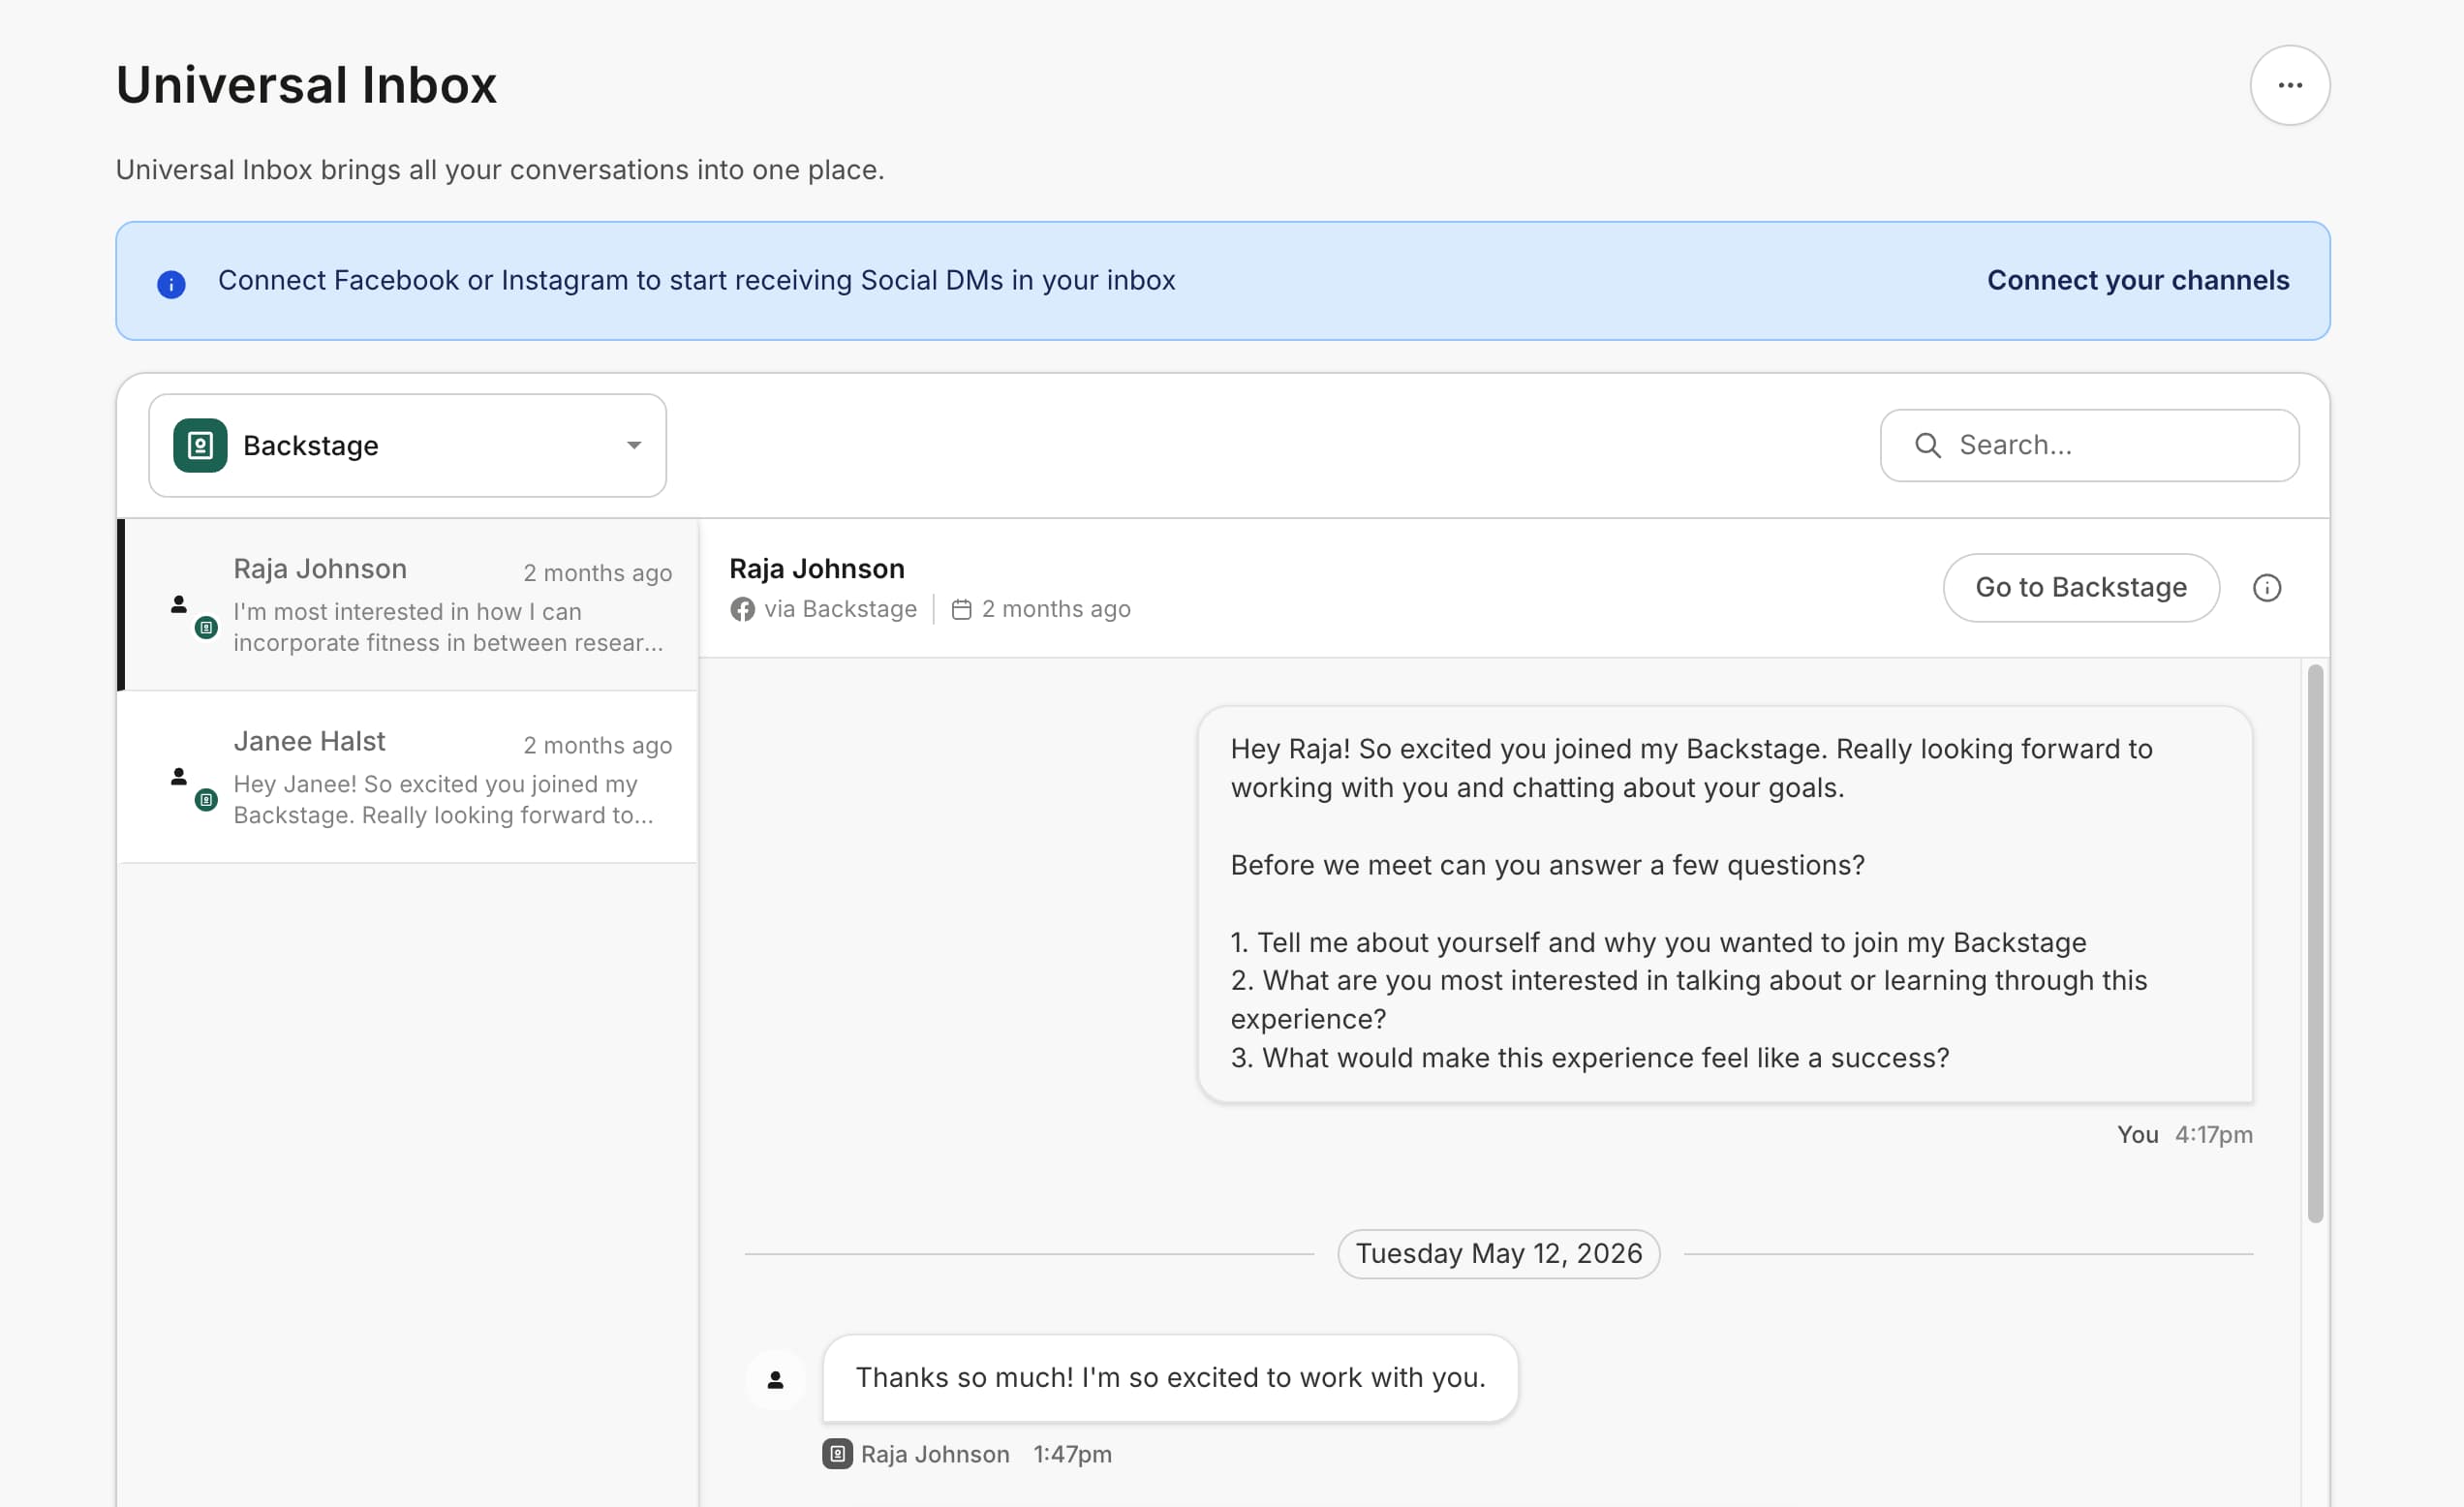Click the Connect Facebook or Instagram banner text
2464x1507 pixels.
pyautogui.click(x=696, y=280)
